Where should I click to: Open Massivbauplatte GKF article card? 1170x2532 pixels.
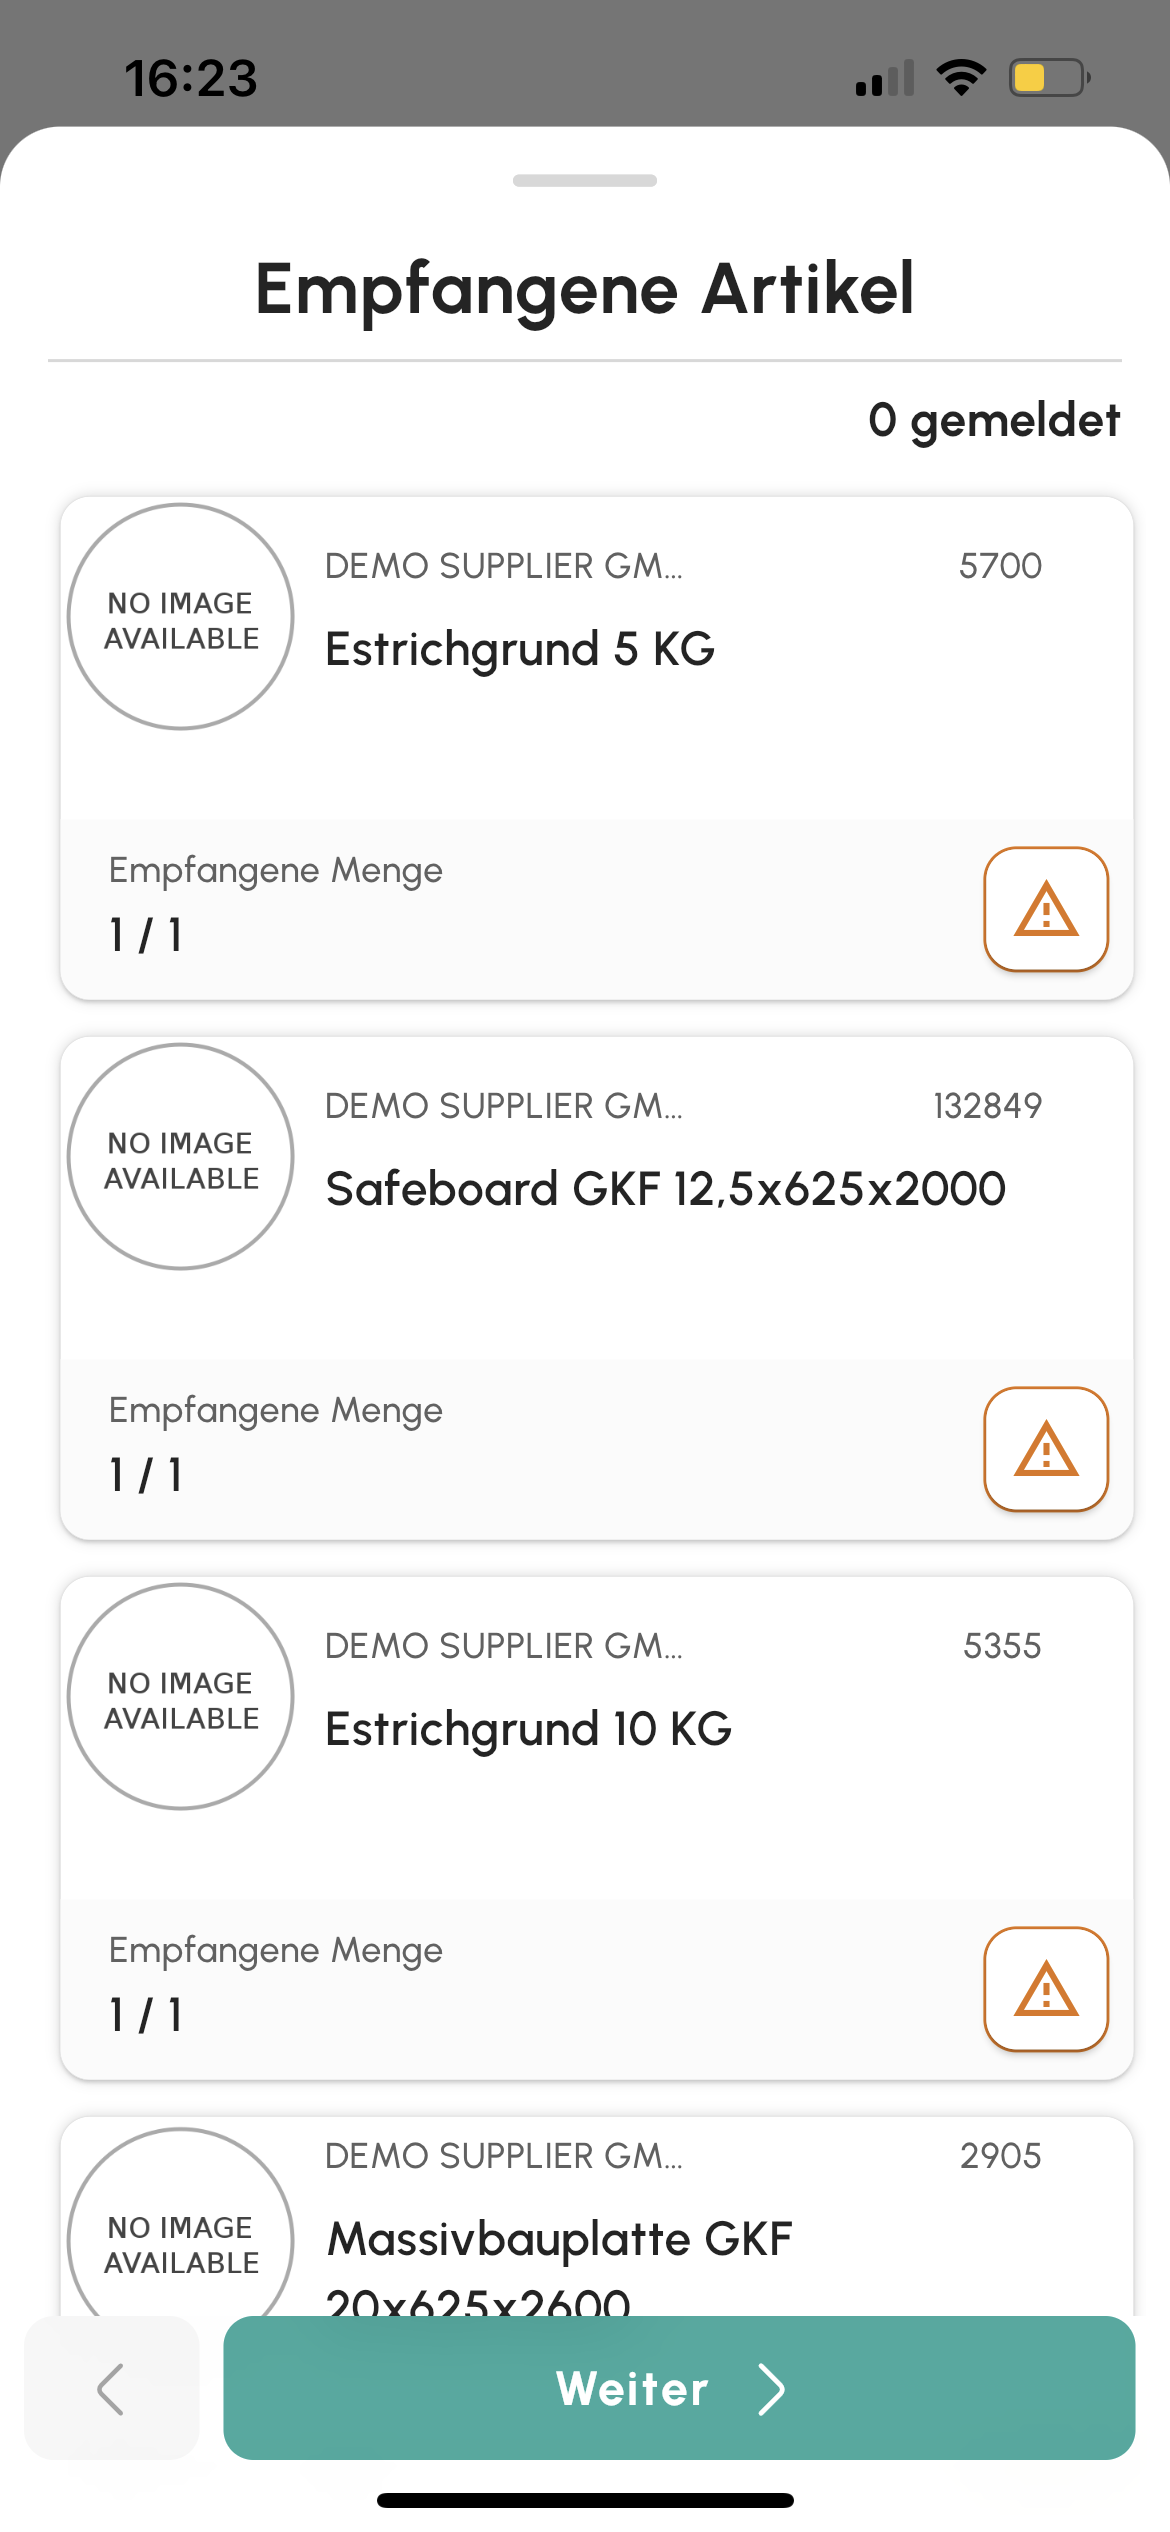597,2217
